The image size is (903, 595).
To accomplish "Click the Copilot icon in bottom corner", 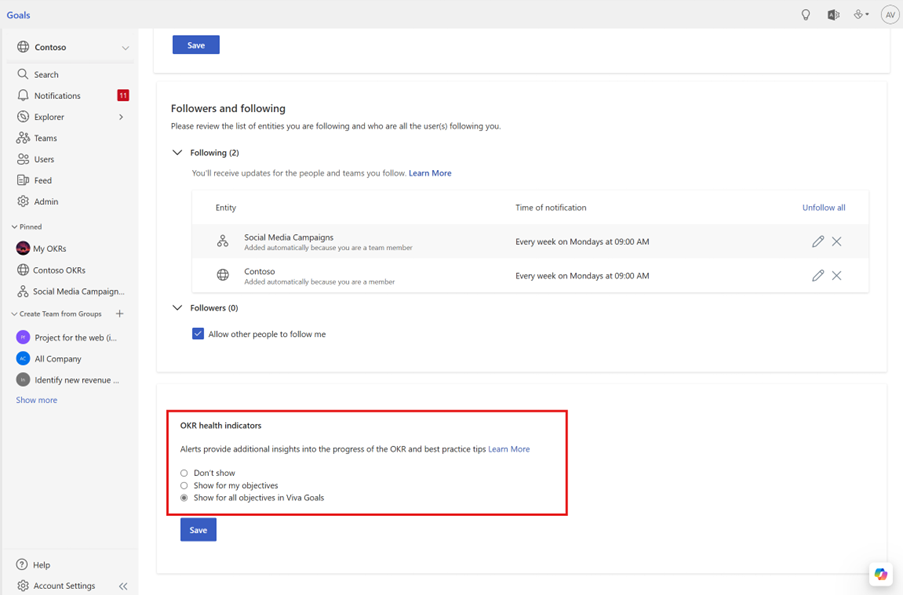I will [x=880, y=574].
